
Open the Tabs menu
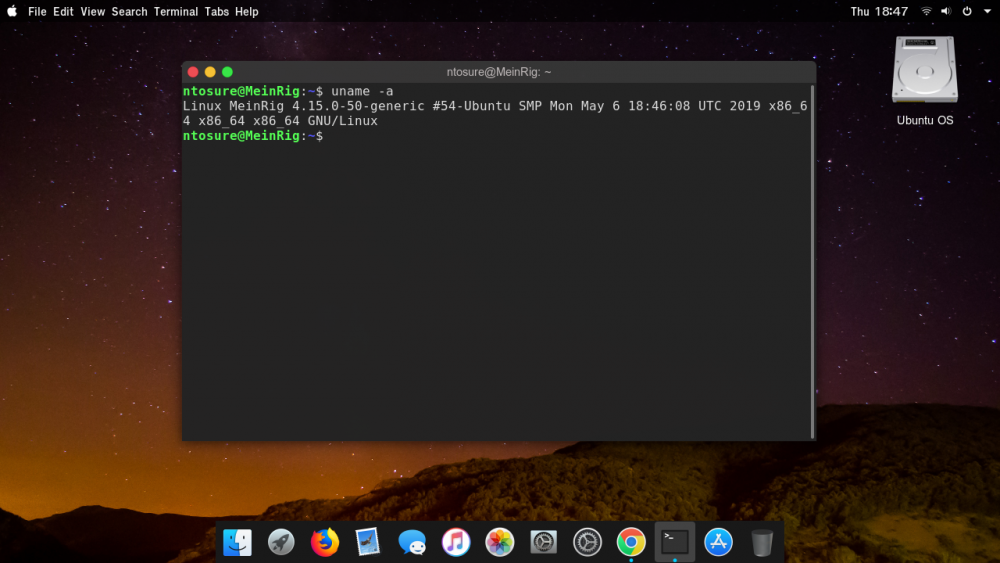tap(217, 11)
